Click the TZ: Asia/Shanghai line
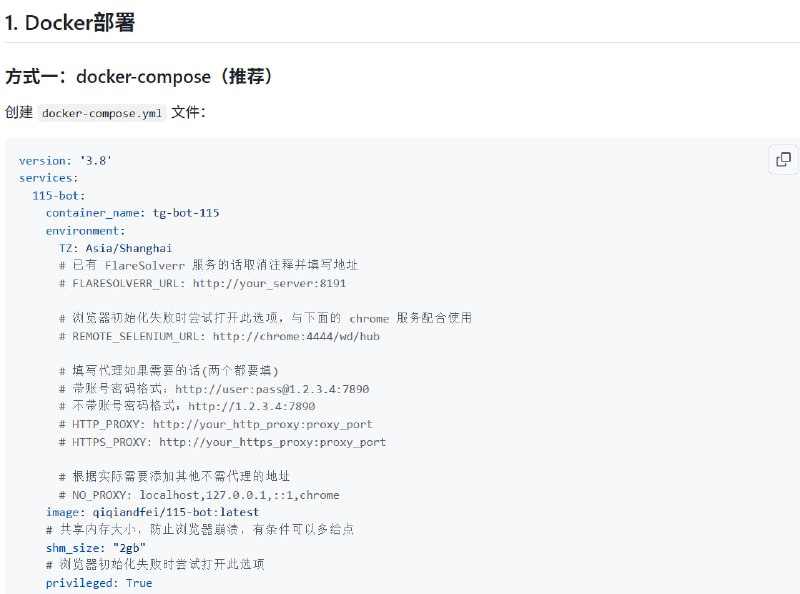The image size is (800, 594). [115, 248]
